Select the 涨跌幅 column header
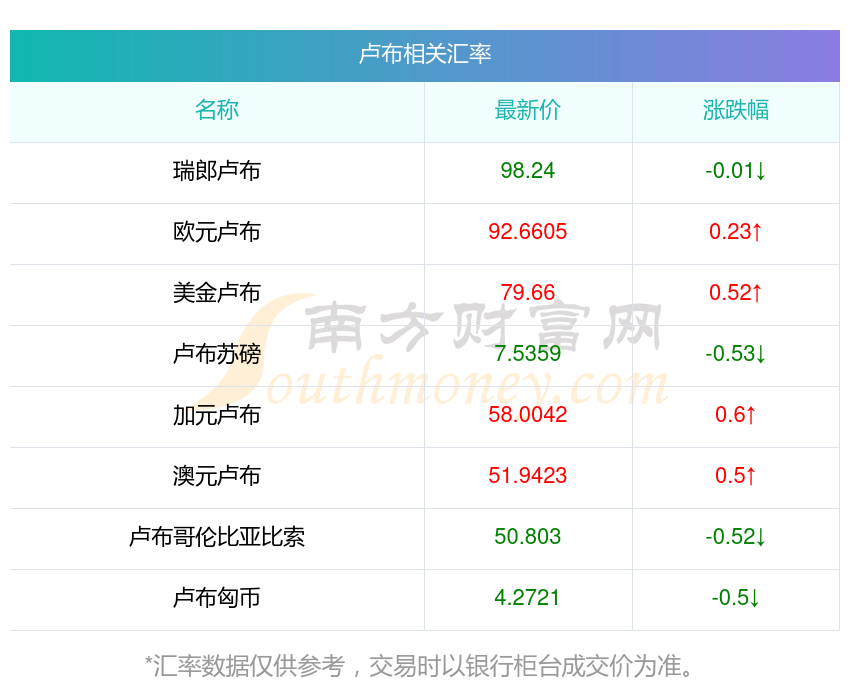The width and height of the screenshot is (850, 698). click(x=736, y=110)
